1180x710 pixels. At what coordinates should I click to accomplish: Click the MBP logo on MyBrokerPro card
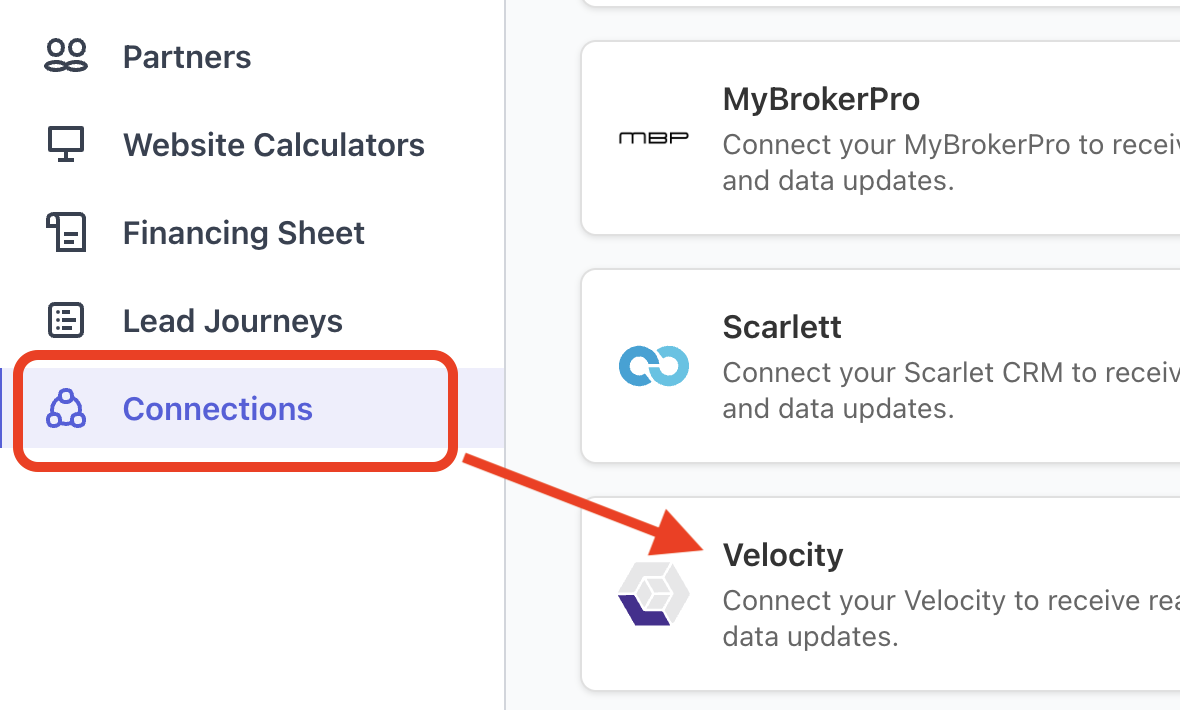click(x=653, y=138)
